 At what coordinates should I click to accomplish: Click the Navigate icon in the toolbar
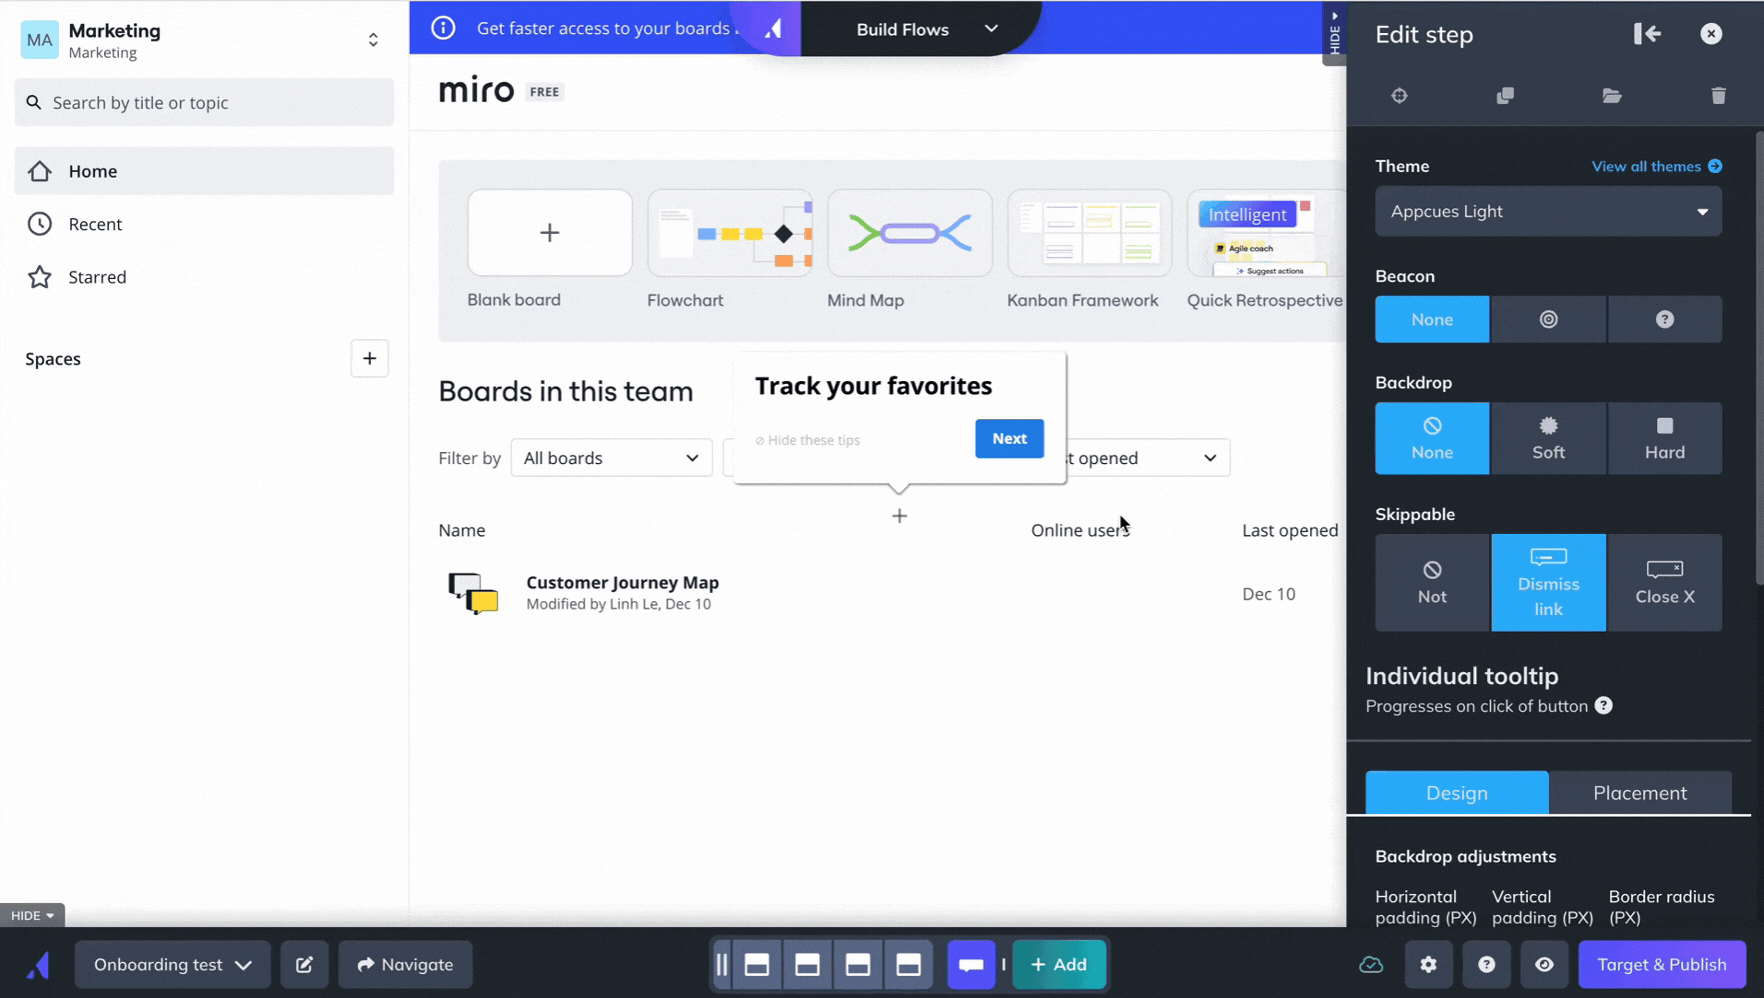click(405, 964)
